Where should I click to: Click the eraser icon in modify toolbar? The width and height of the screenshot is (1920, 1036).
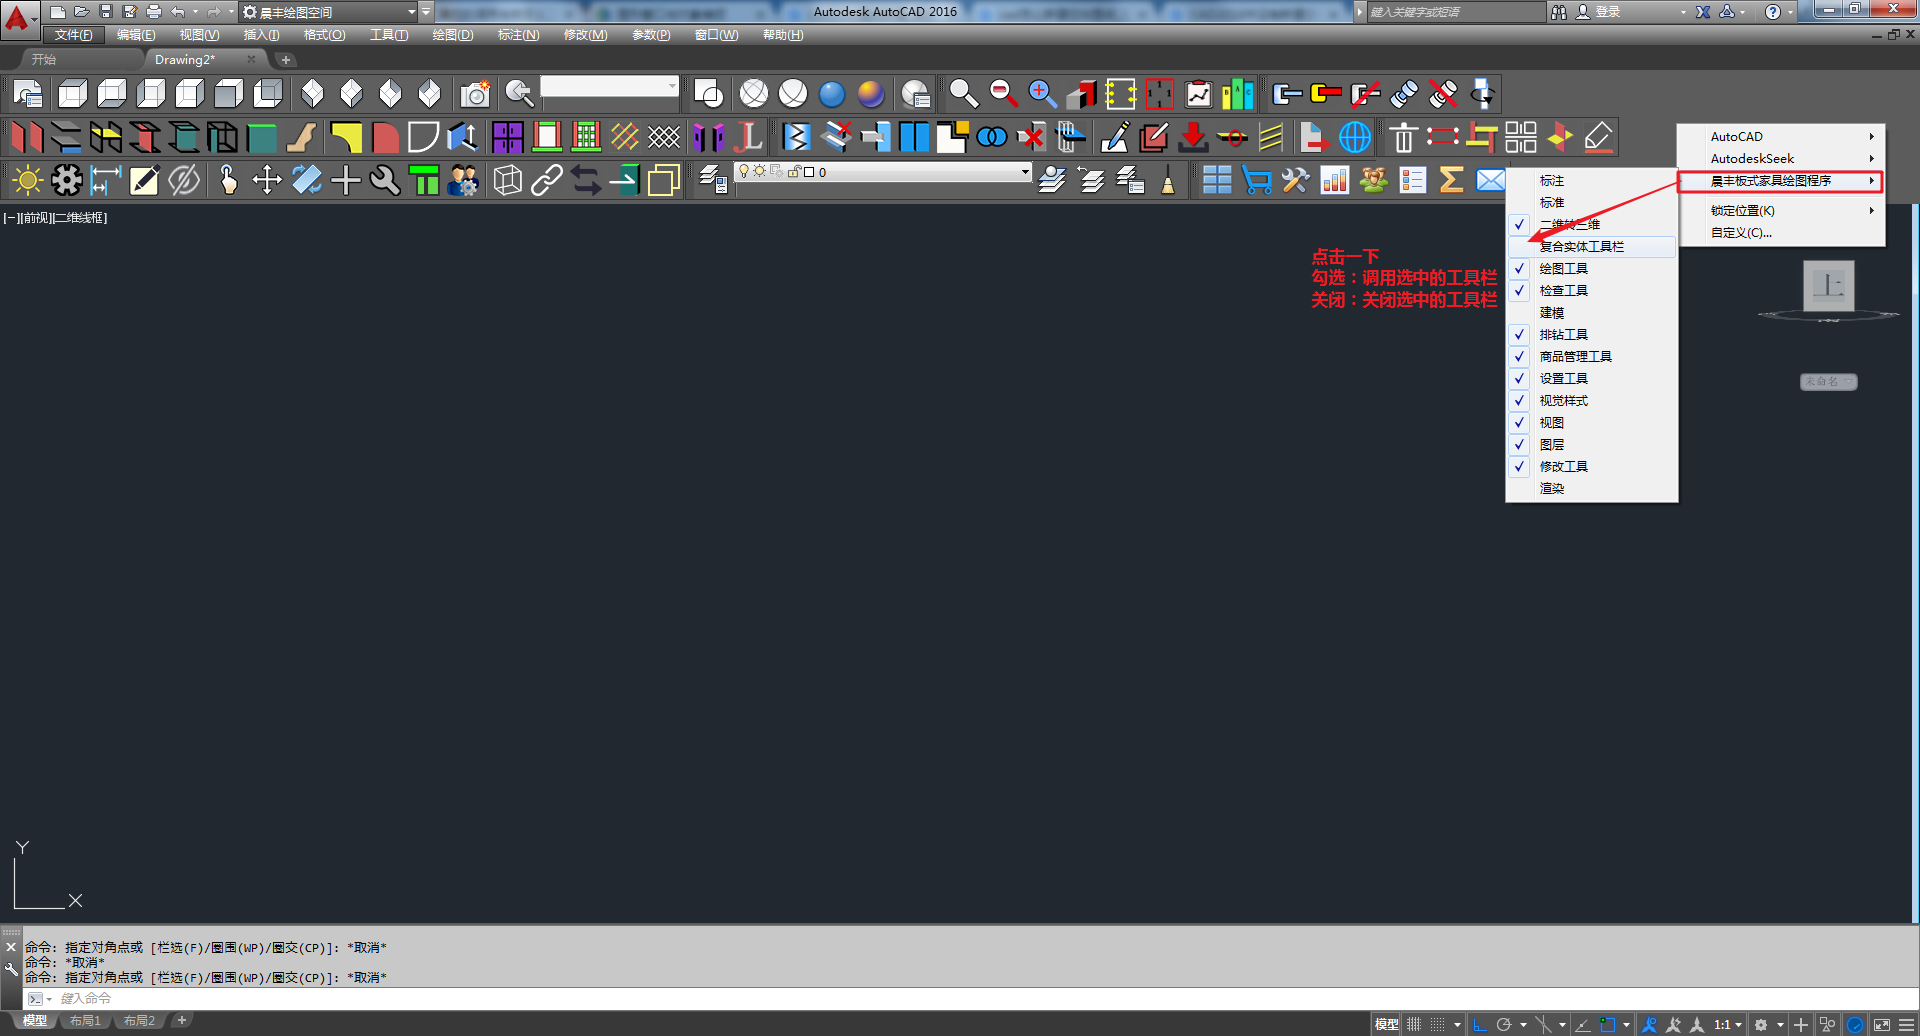click(1599, 136)
